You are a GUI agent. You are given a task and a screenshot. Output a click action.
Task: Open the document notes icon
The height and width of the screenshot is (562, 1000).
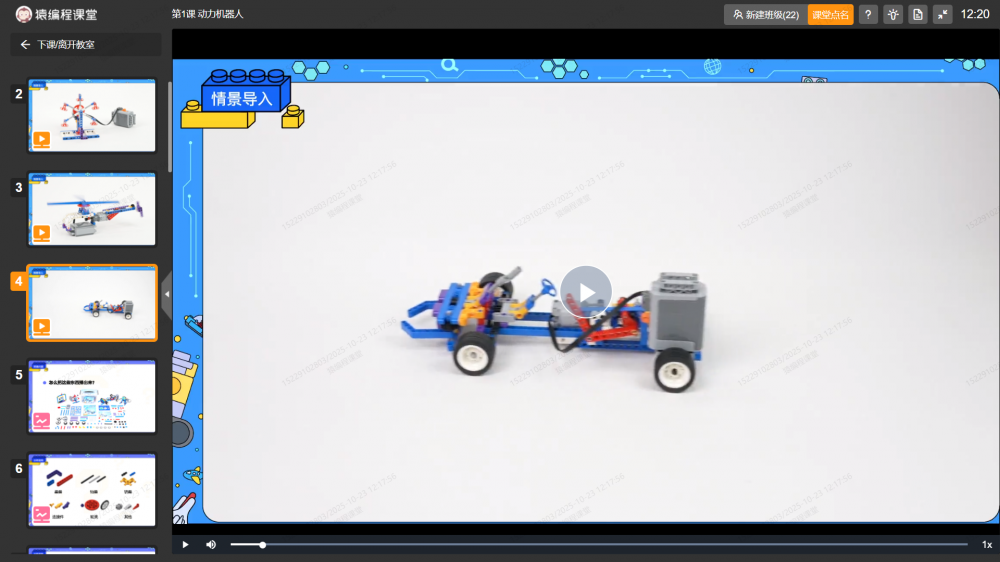tap(918, 15)
